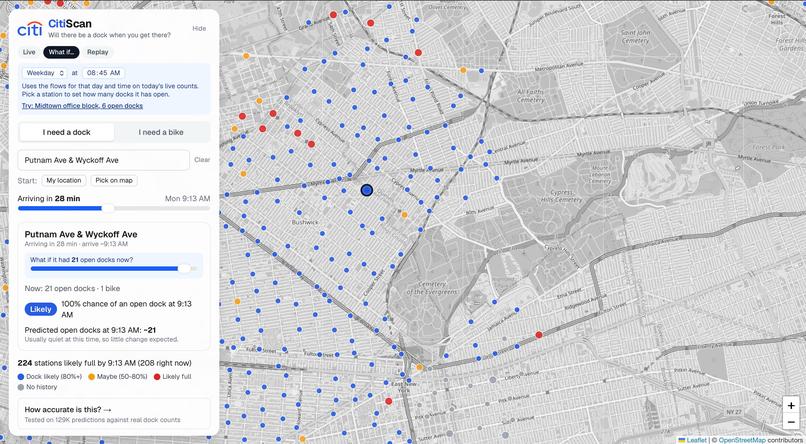Clear the station search field

(x=202, y=160)
